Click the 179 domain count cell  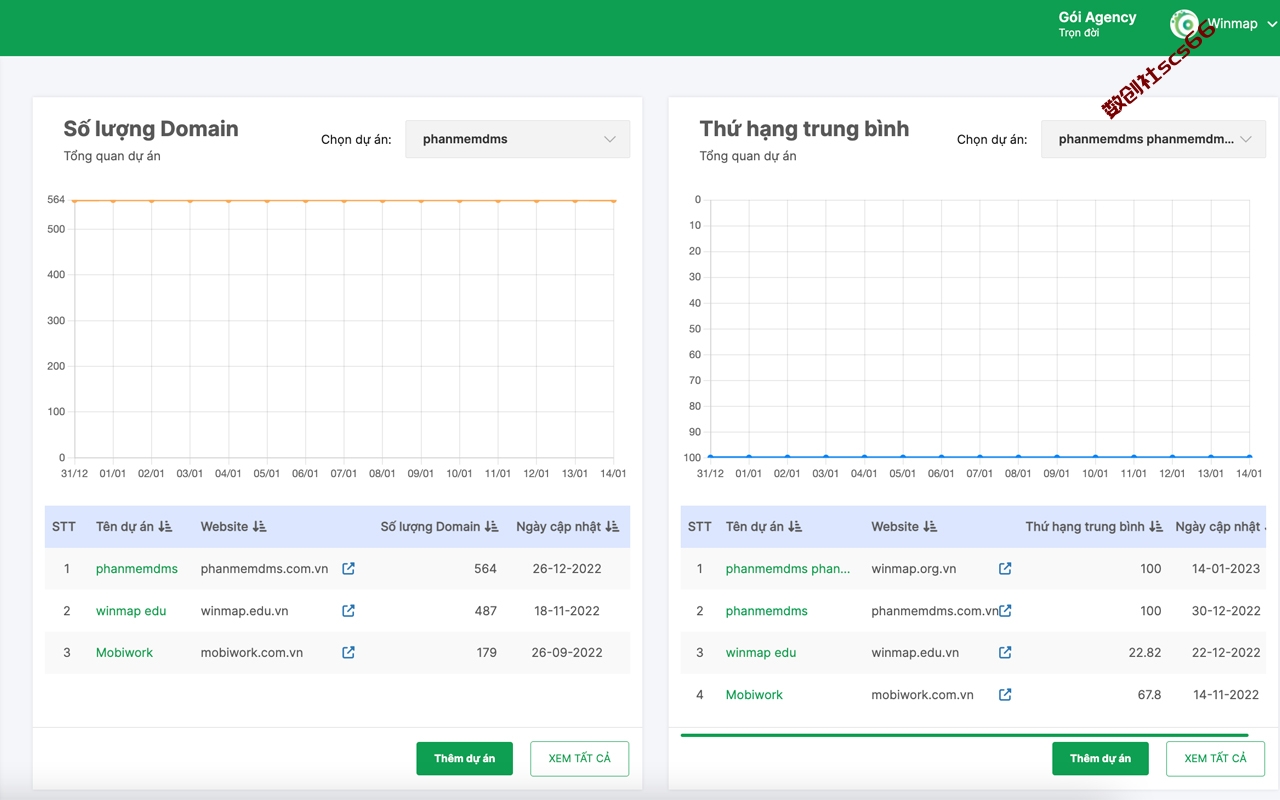click(486, 652)
